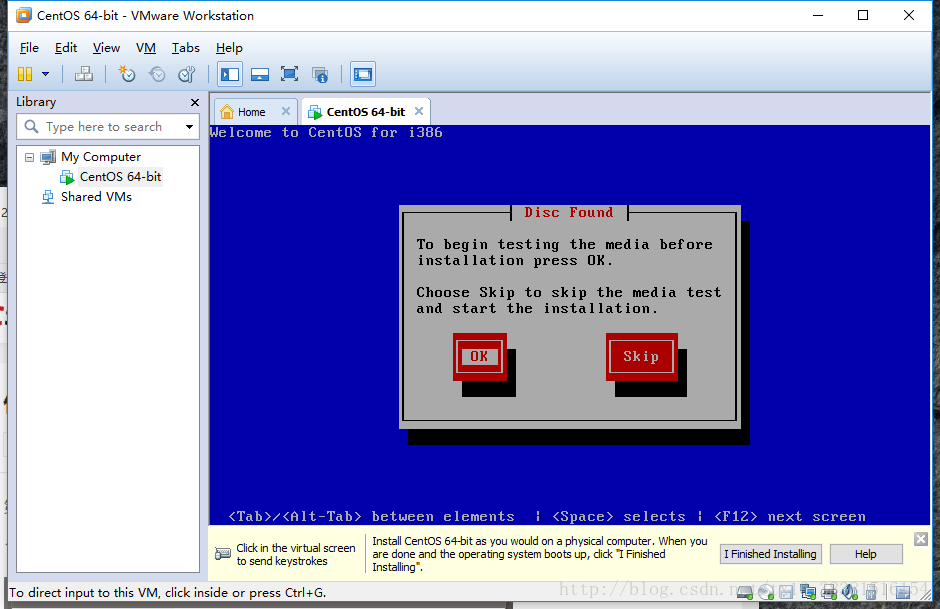The width and height of the screenshot is (940, 609).
Task: Open the Tabs menu
Action: click(x=185, y=48)
